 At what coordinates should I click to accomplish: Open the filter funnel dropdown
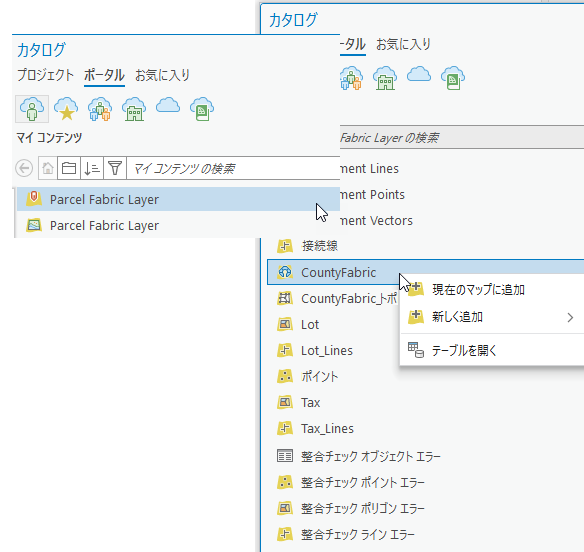coord(115,168)
